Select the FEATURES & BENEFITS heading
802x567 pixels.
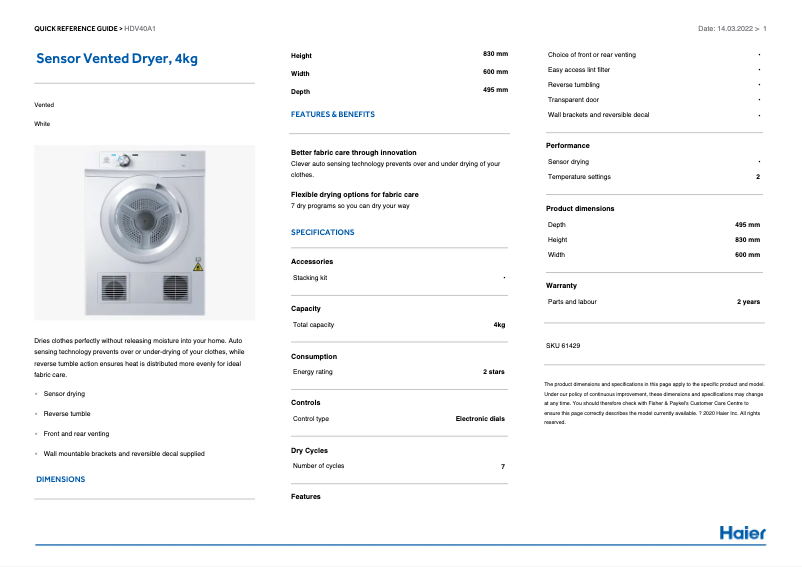pos(333,114)
